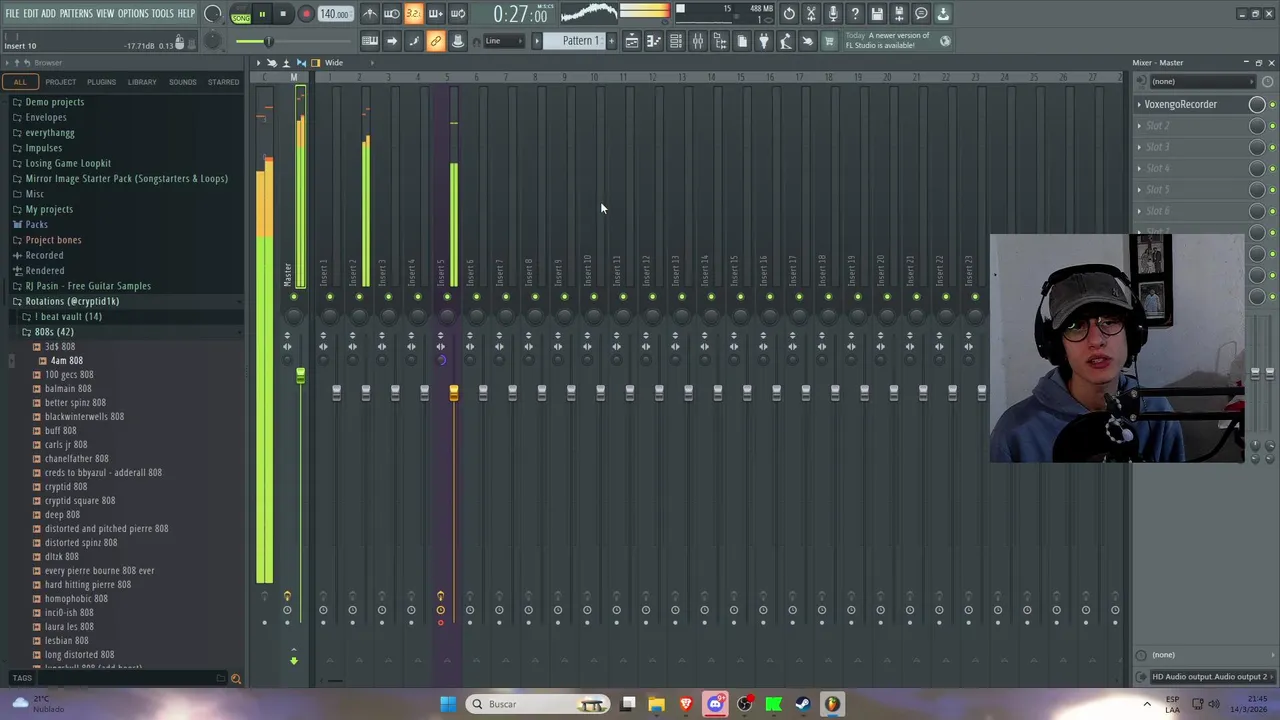Open the Packs folder
The width and height of the screenshot is (1280, 720).
(36, 225)
